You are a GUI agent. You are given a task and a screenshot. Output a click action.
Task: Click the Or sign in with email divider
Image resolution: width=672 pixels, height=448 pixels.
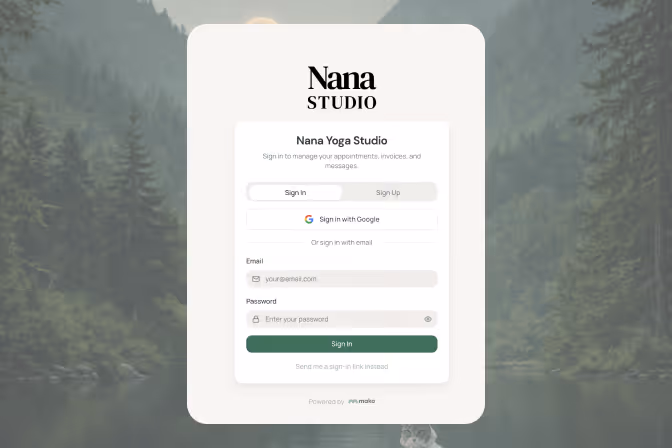[342, 242]
